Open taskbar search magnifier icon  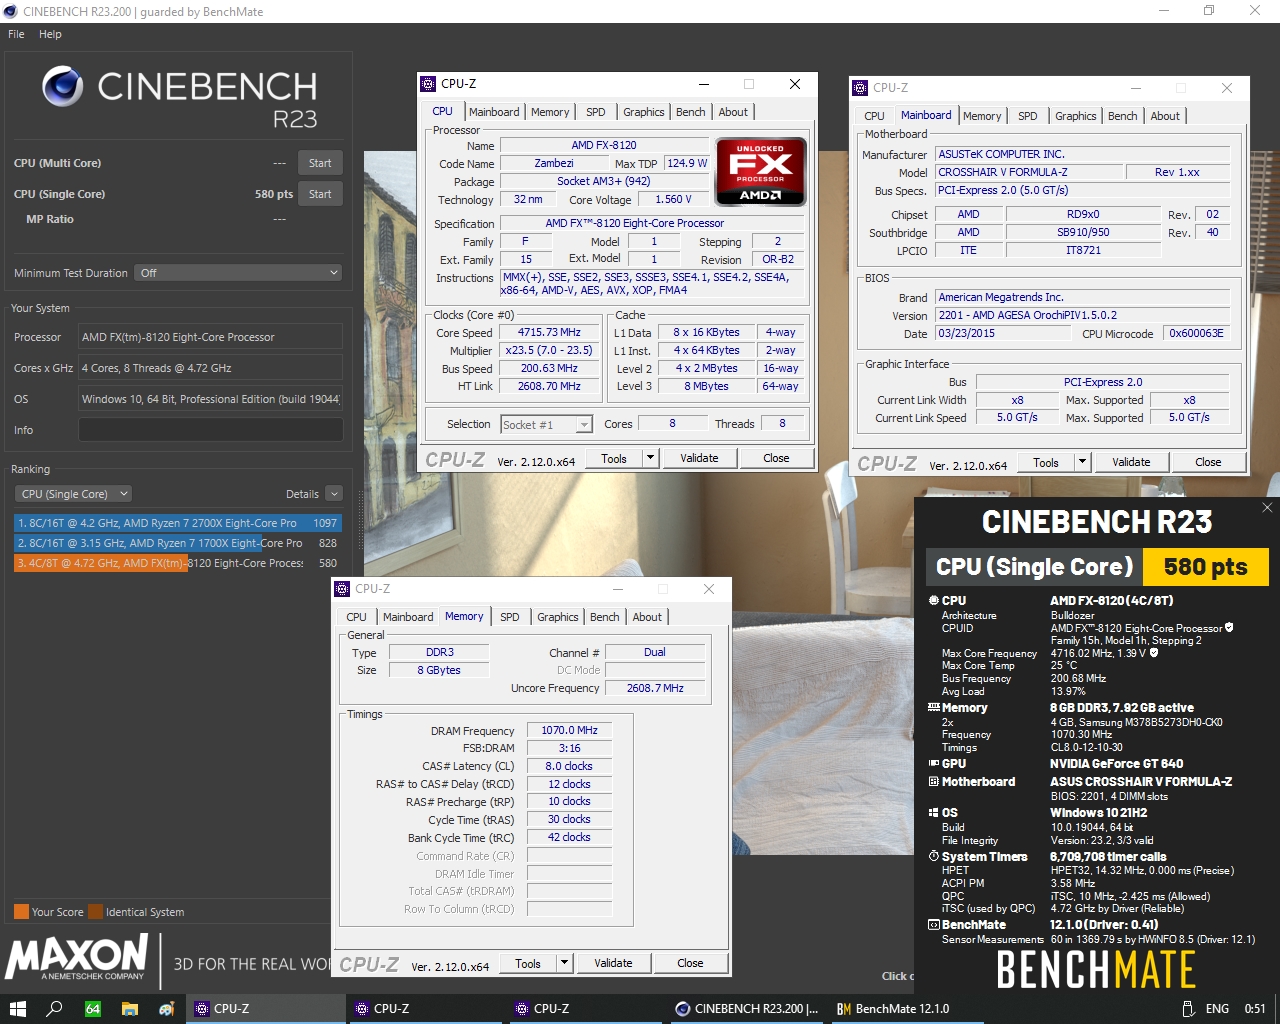pos(55,1009)
